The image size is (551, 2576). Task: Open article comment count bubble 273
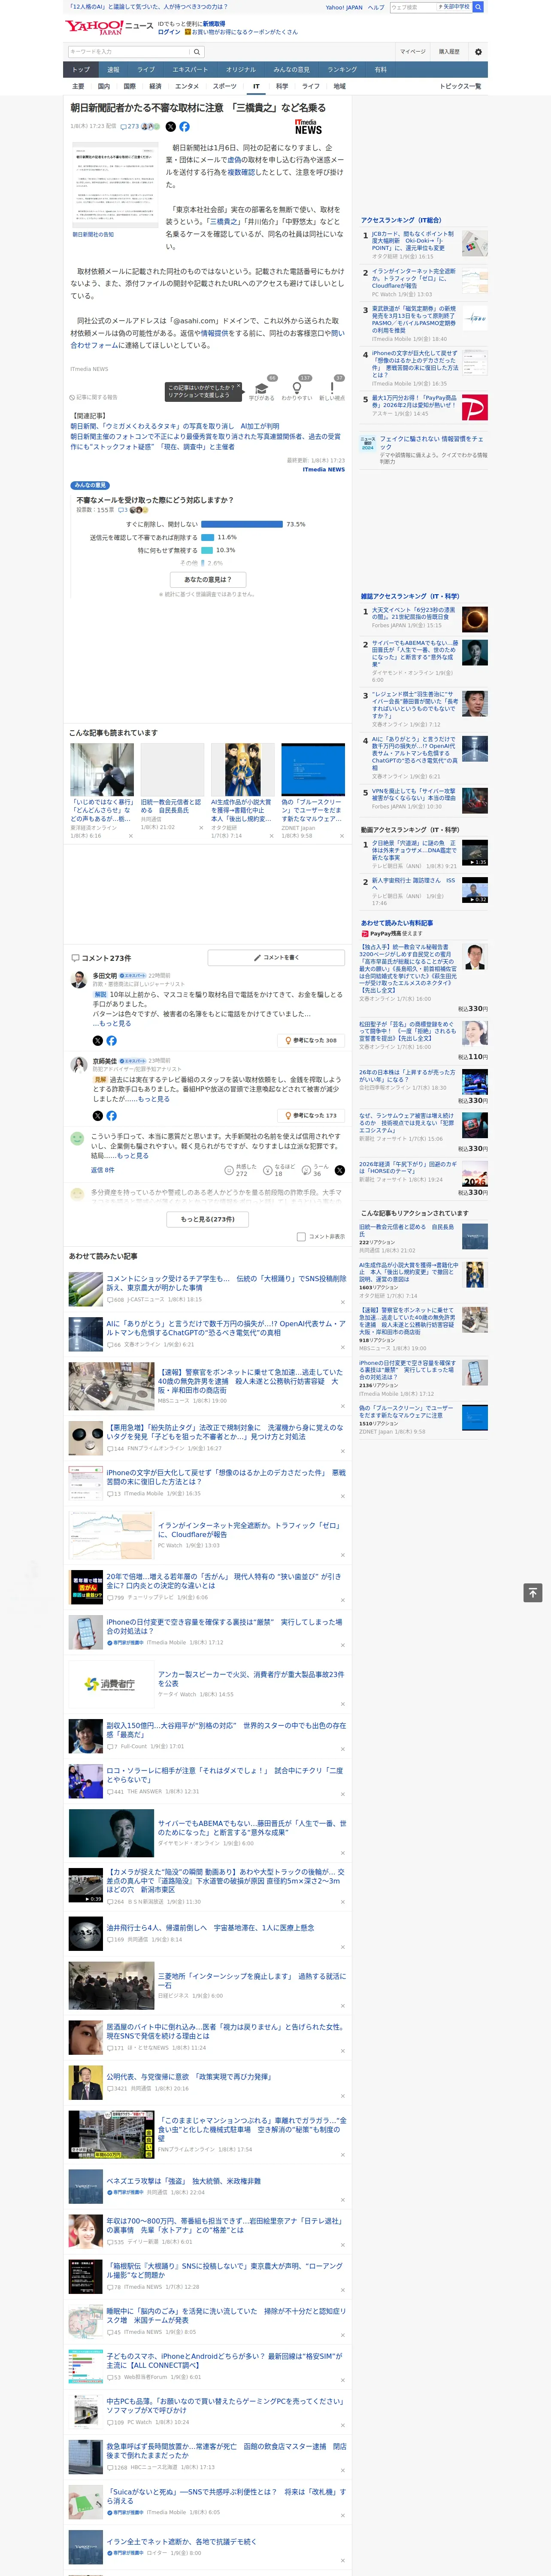pos(130,127)
